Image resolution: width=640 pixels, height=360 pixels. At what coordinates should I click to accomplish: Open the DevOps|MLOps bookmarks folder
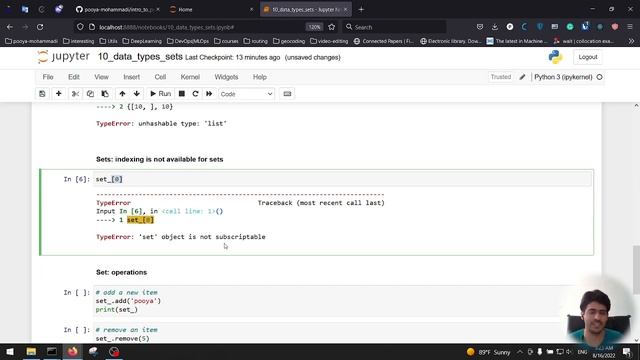coord(188,41)
